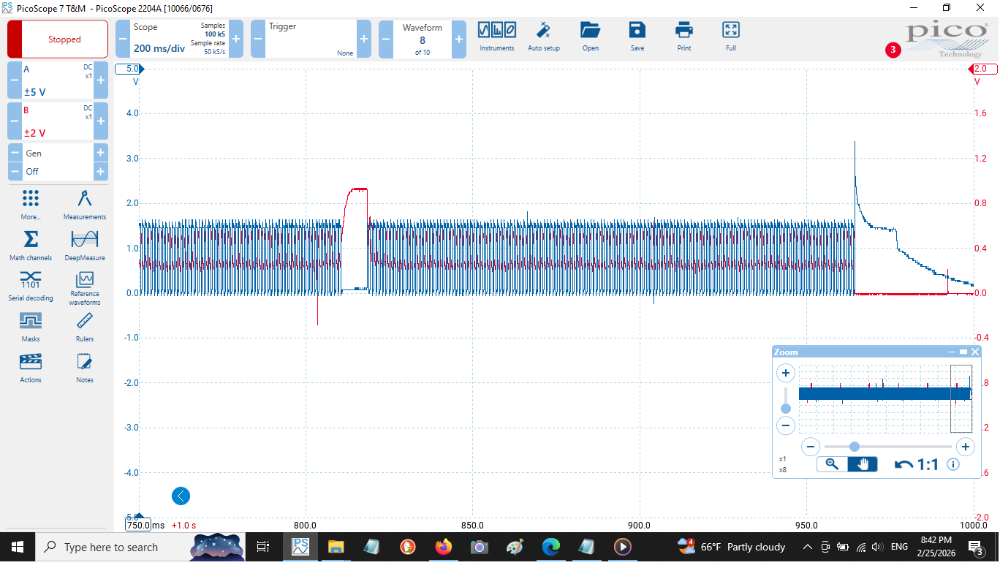Open the Trigger settings panel
This screenshot has width=1000, height=564.
[310, 39]
